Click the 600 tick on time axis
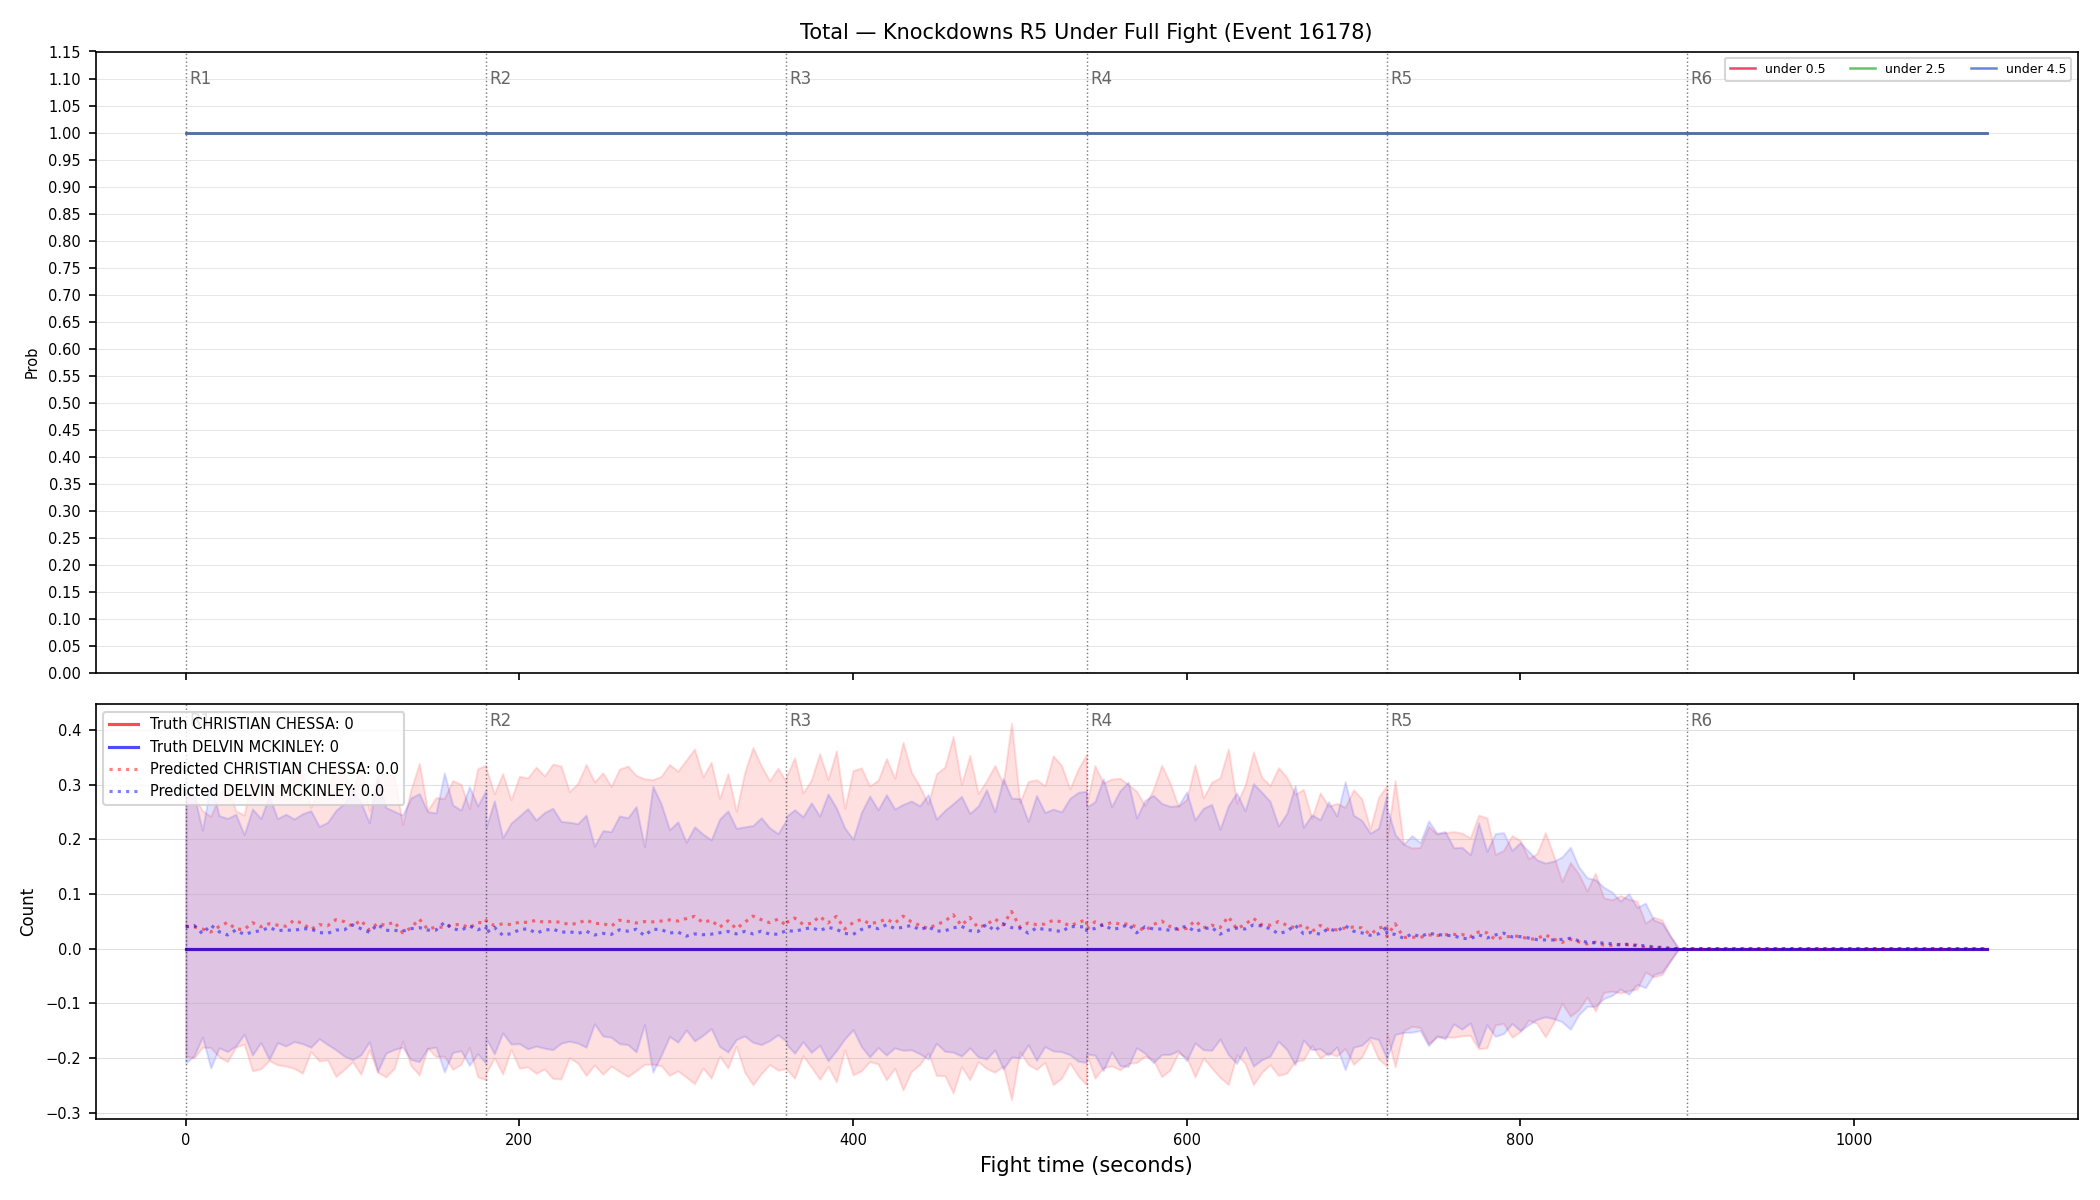Screen dimensions: 2100x1200 point(1186,1139)
